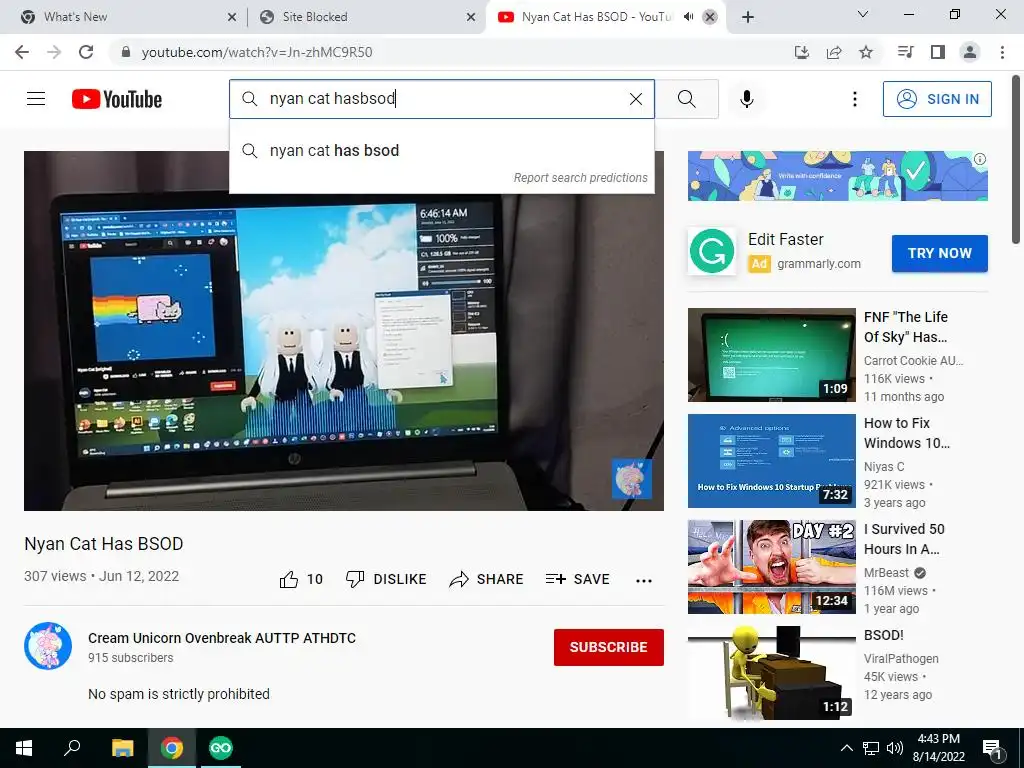
Task: Click the Grammarly banner ad image
Action: click(x=837, y=176)
